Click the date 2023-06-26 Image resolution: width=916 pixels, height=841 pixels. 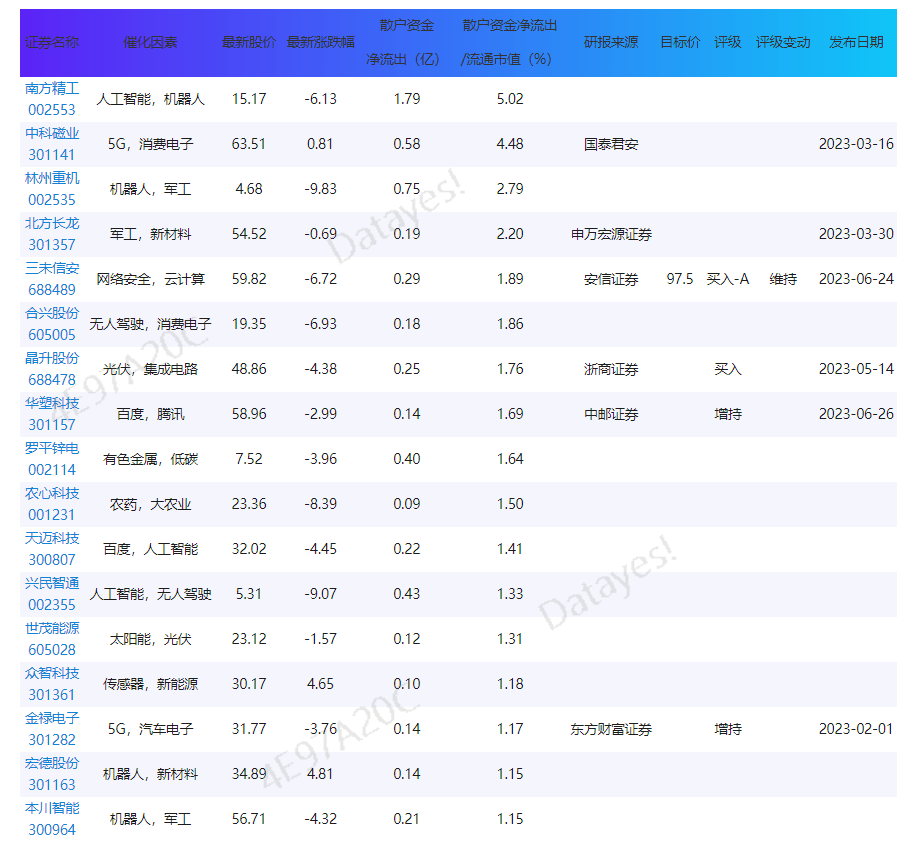(856, 414)
